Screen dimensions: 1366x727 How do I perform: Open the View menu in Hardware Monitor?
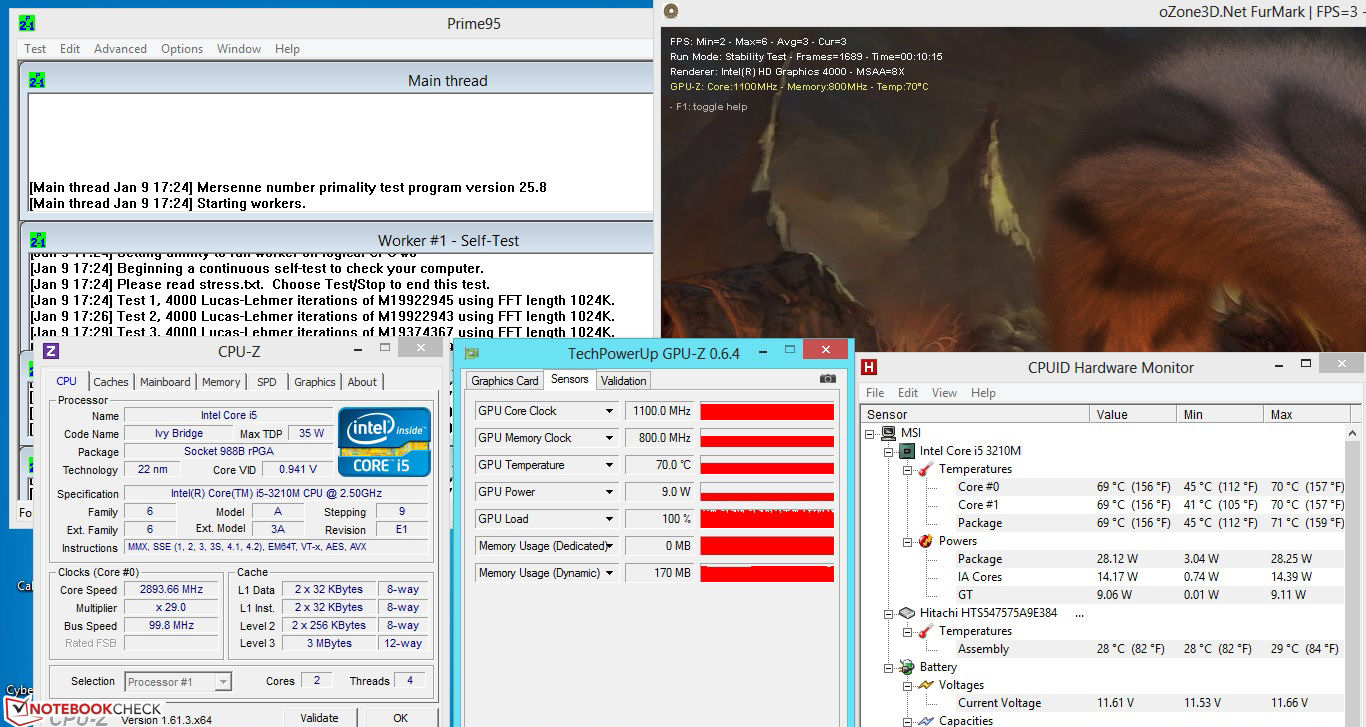pyautogui.click(x=944, y=393)
